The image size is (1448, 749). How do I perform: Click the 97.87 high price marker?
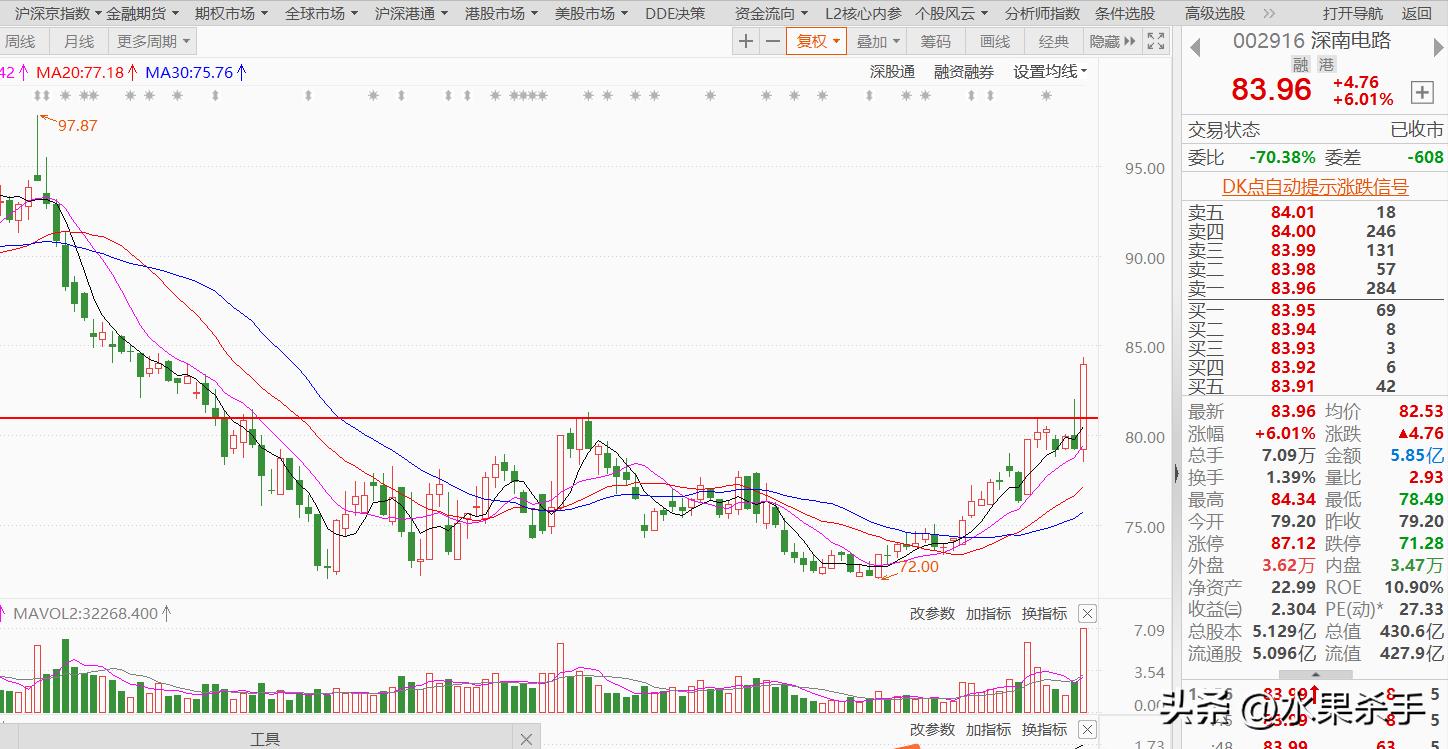pos(77,125)
